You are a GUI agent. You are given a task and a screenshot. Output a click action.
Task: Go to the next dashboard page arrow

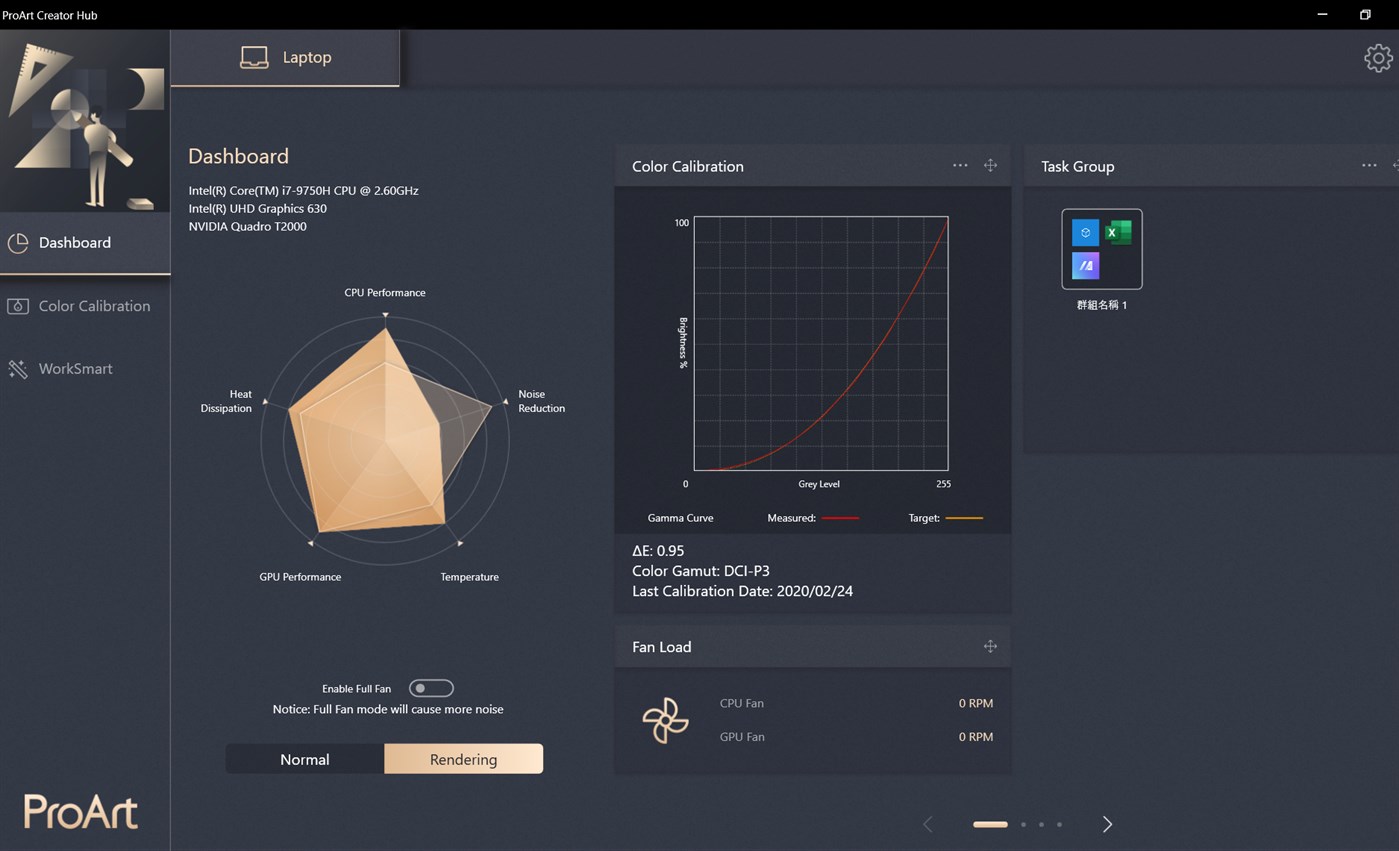(1107, 824)
